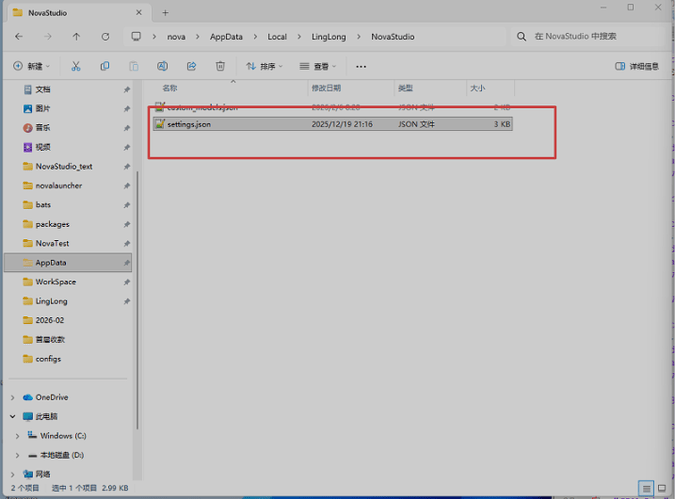This screenshot has height=499, width=675.
Task: Go back with the Back arrow
Action: pos(19,37)
